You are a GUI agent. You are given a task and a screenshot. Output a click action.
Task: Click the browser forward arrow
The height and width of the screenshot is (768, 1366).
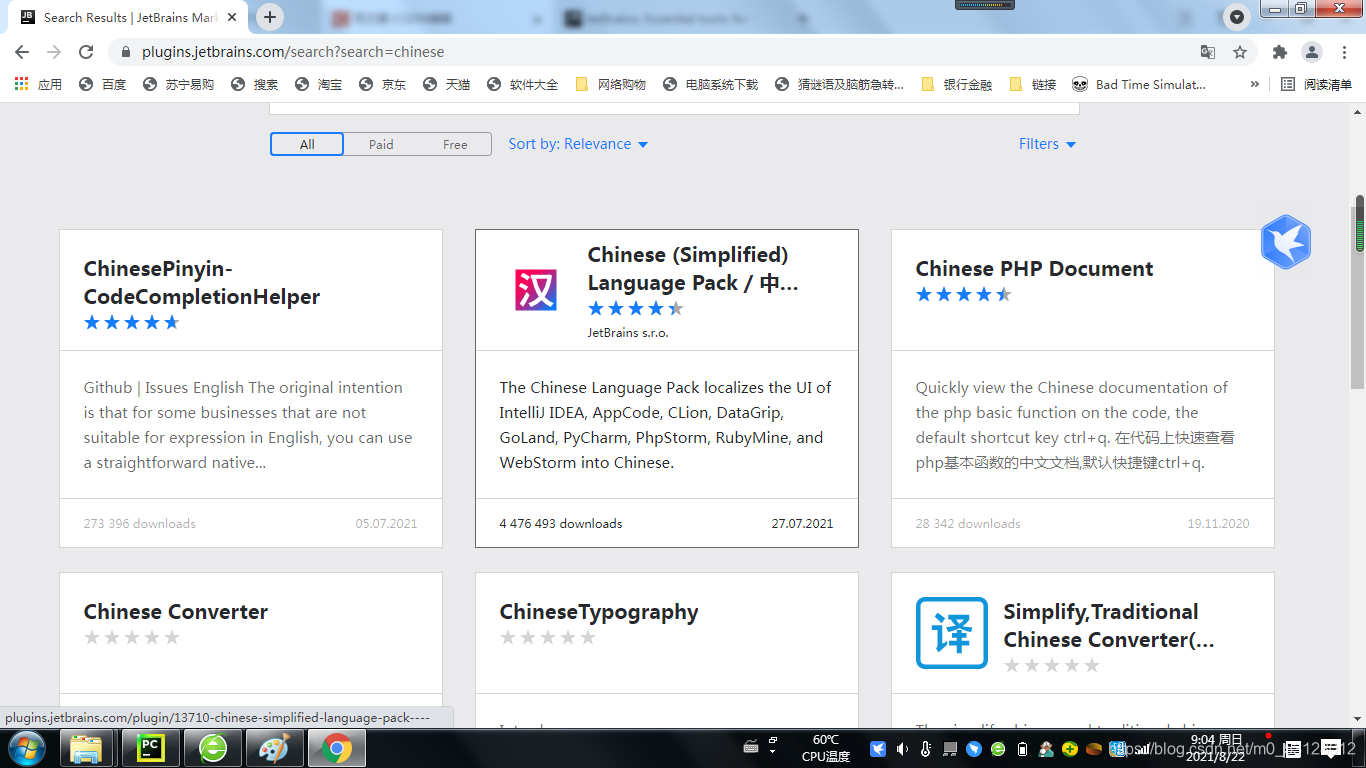54,52
